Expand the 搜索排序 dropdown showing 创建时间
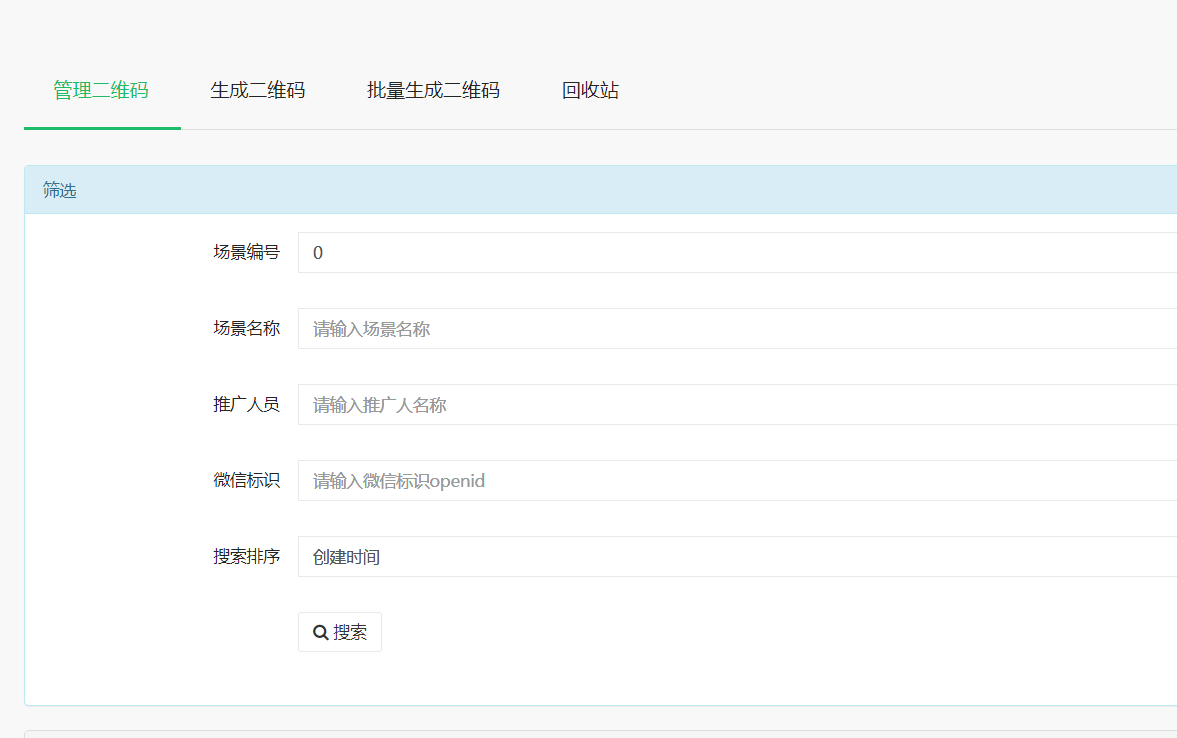The image size is (1177, 738). coord(737,557)
